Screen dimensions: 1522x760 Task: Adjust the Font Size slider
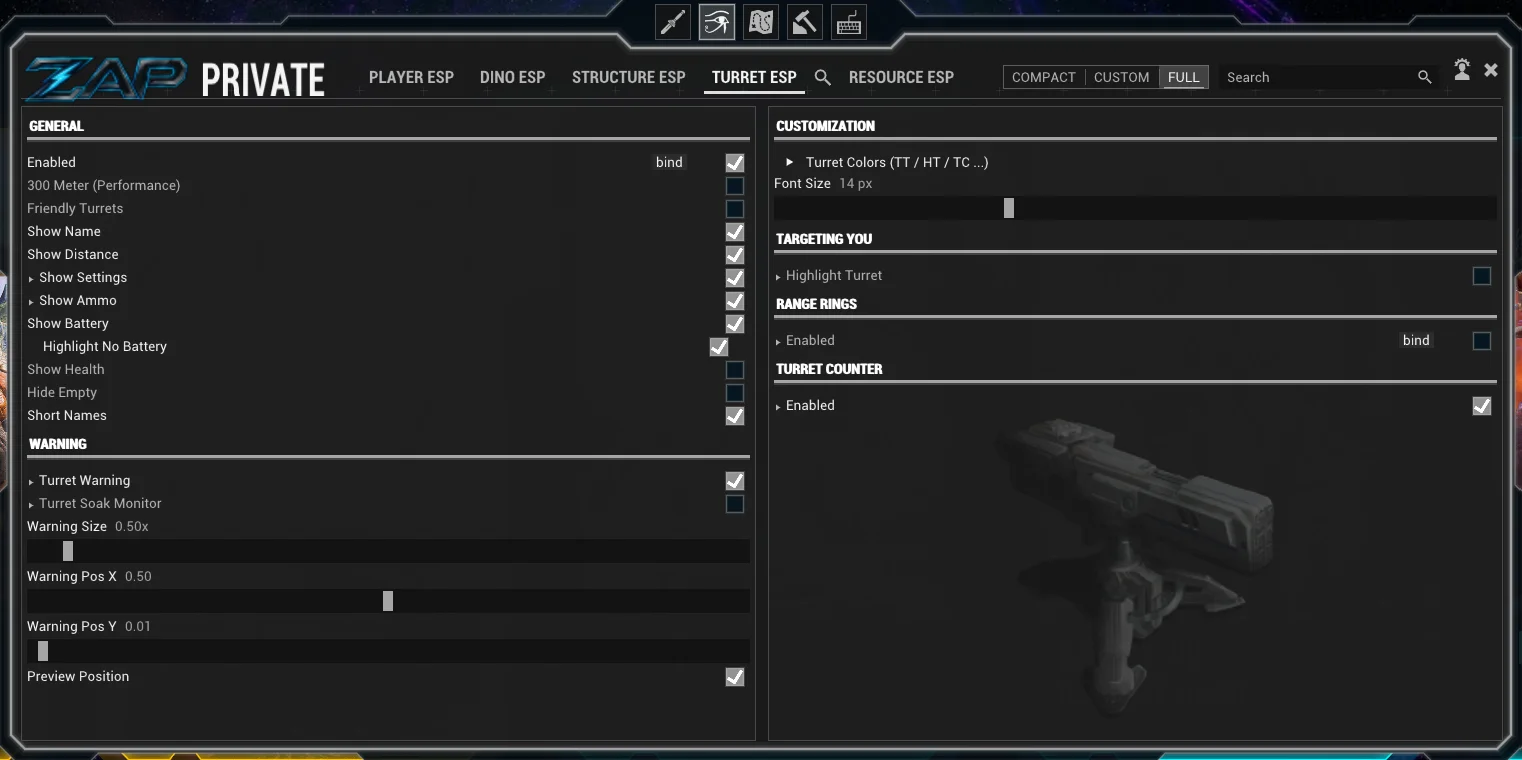click(1135, 208)
